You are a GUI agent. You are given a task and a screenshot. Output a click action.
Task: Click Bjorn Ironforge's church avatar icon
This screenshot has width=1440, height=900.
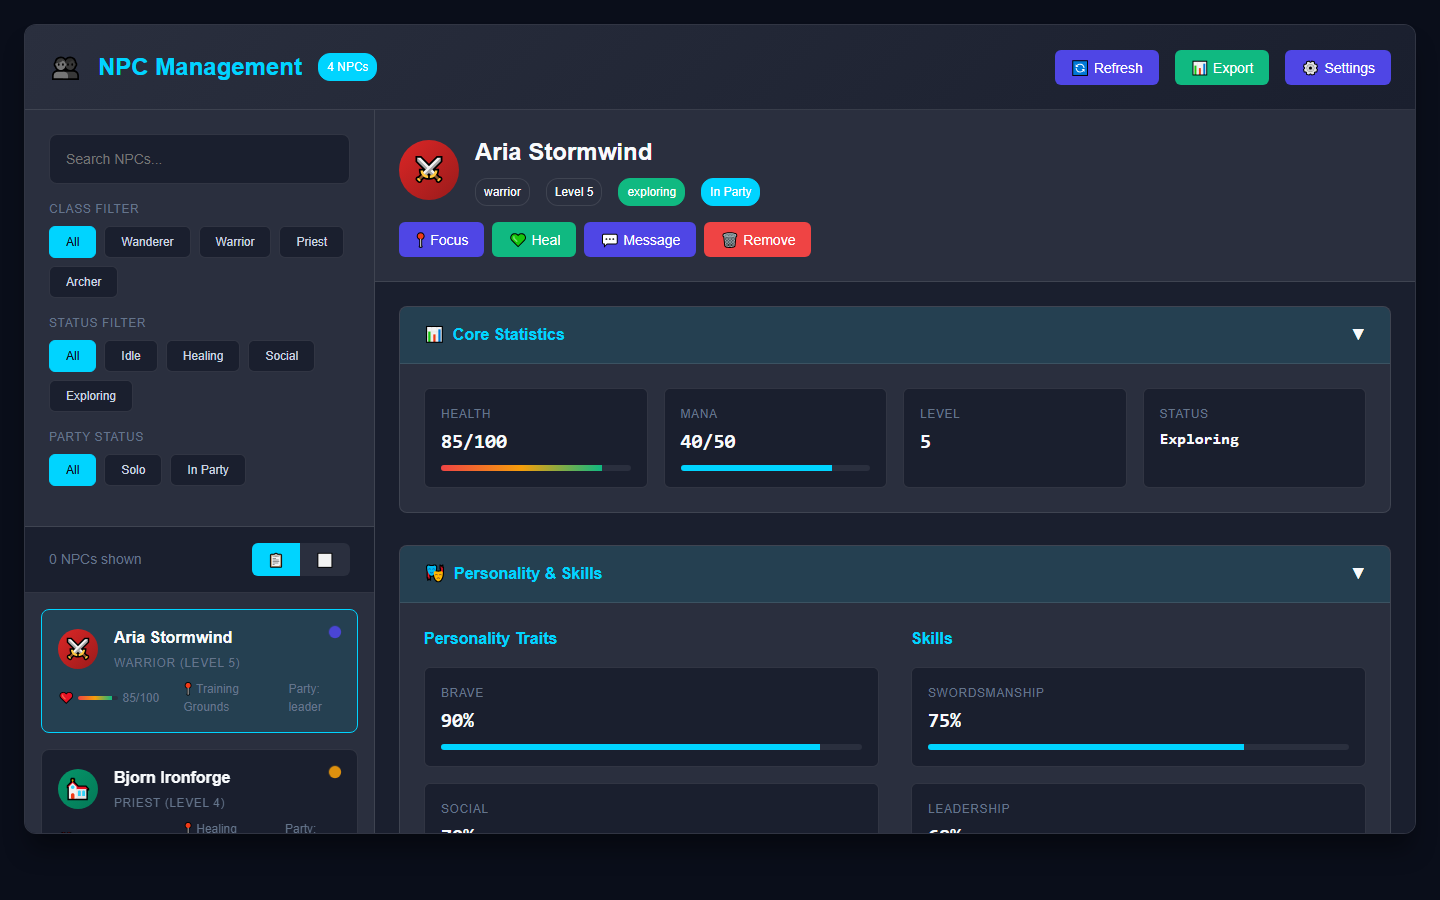pos(78,789)
